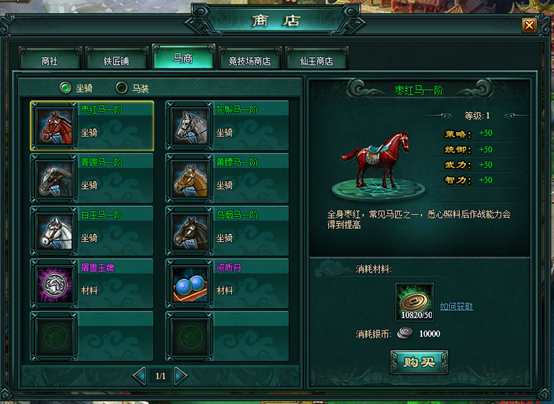Select the 马装 radio button
Viewport: 554px width, 404px height.
(x=122, y=87)
